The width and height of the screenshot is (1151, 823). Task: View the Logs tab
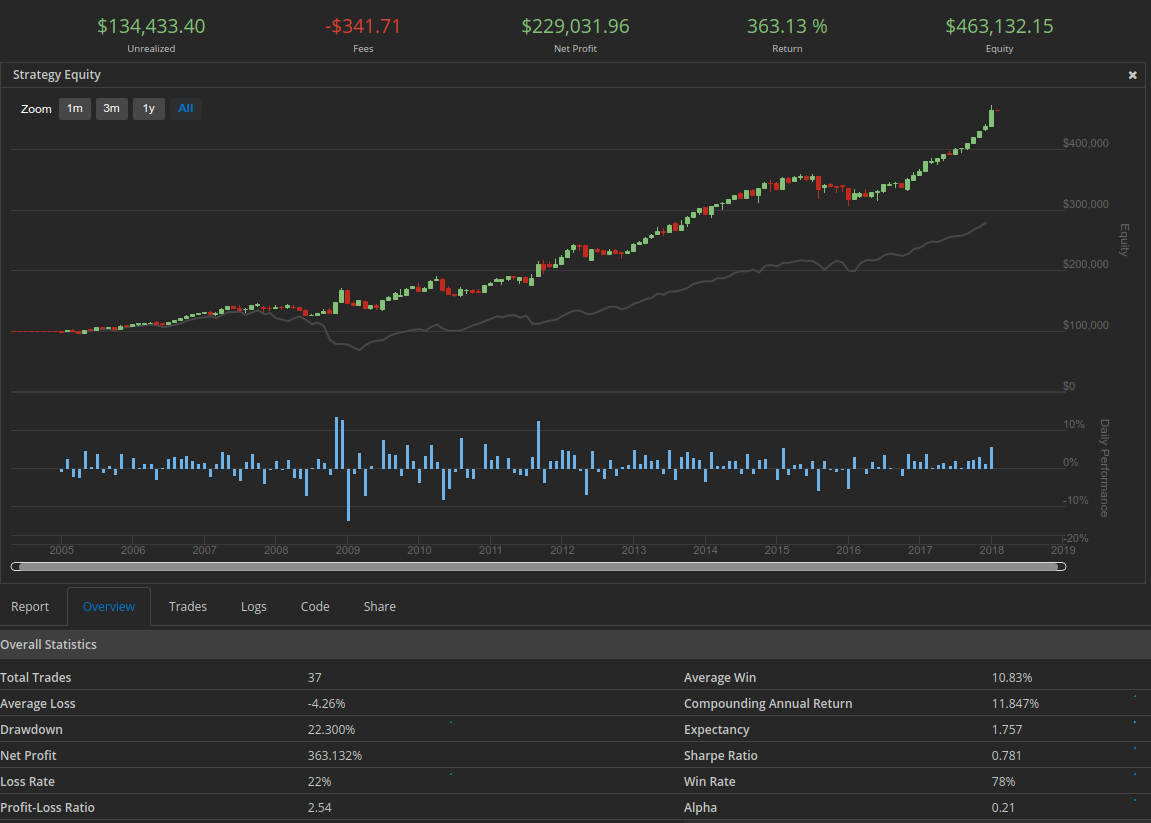(254, 607)
